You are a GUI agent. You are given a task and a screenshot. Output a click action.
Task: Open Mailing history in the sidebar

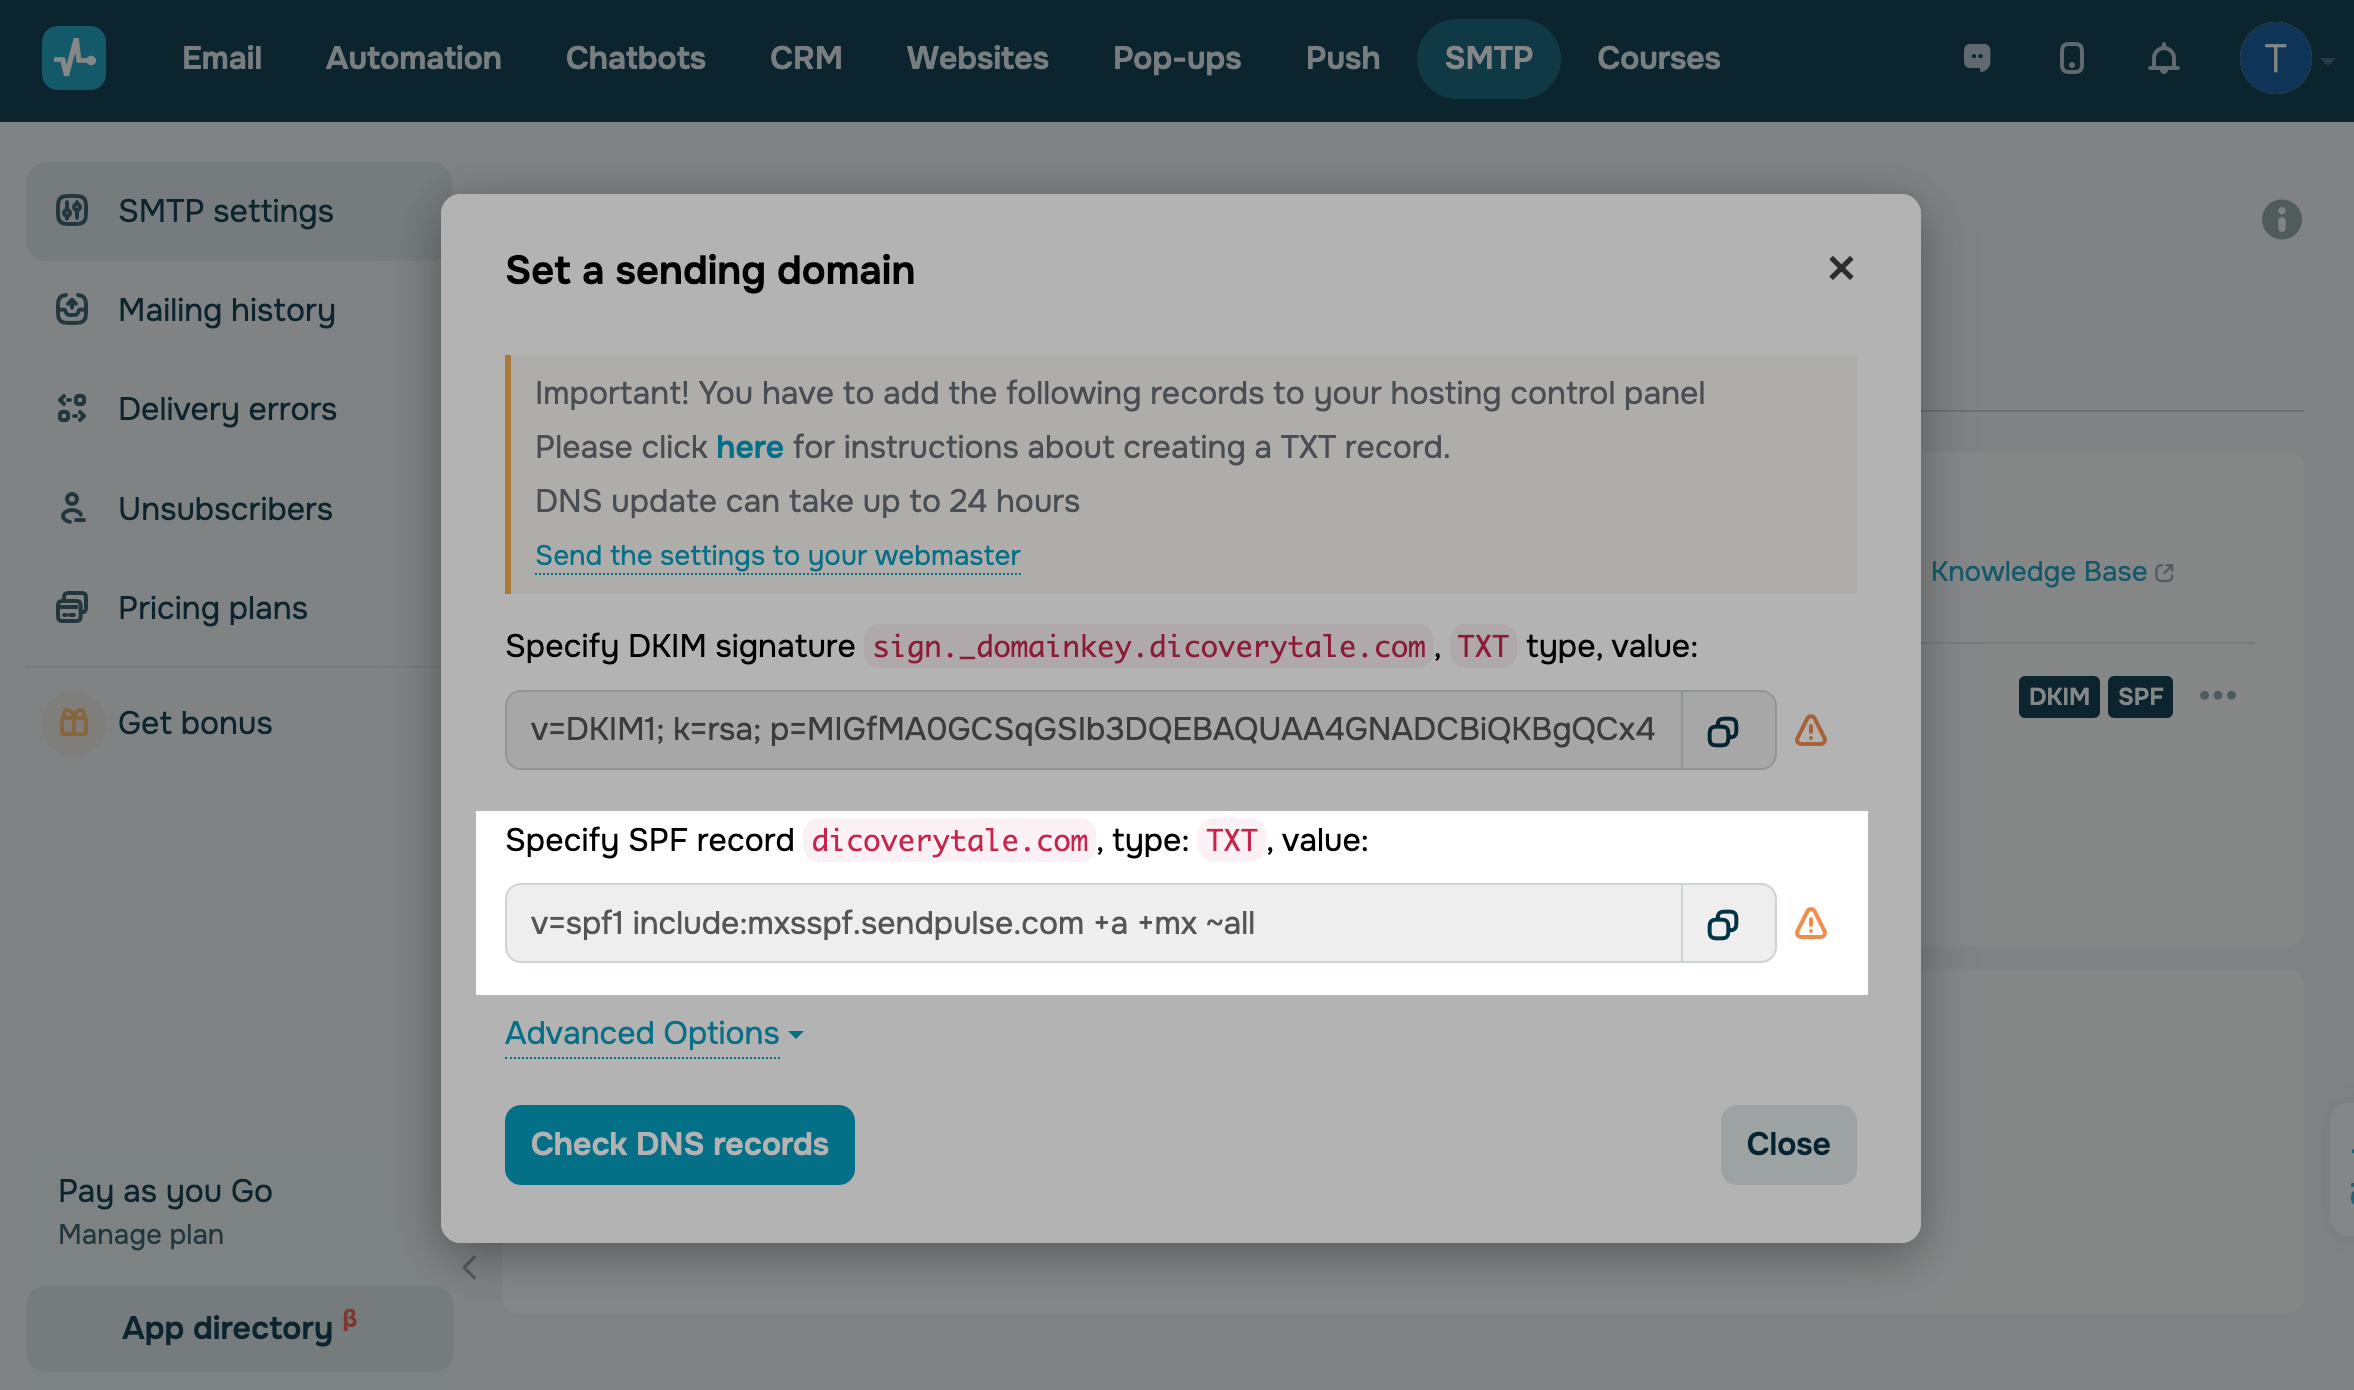click(x=226, y=310)
